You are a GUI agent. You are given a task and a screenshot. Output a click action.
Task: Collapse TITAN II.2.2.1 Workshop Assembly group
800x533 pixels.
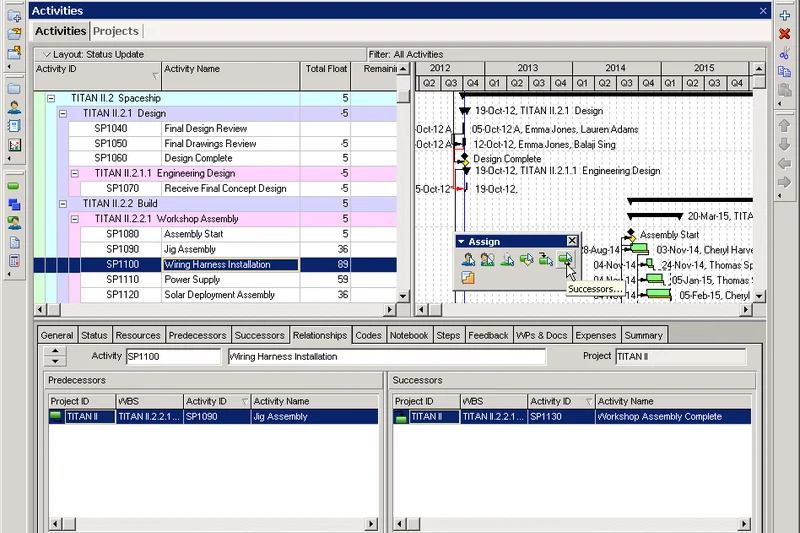[74, 219]
